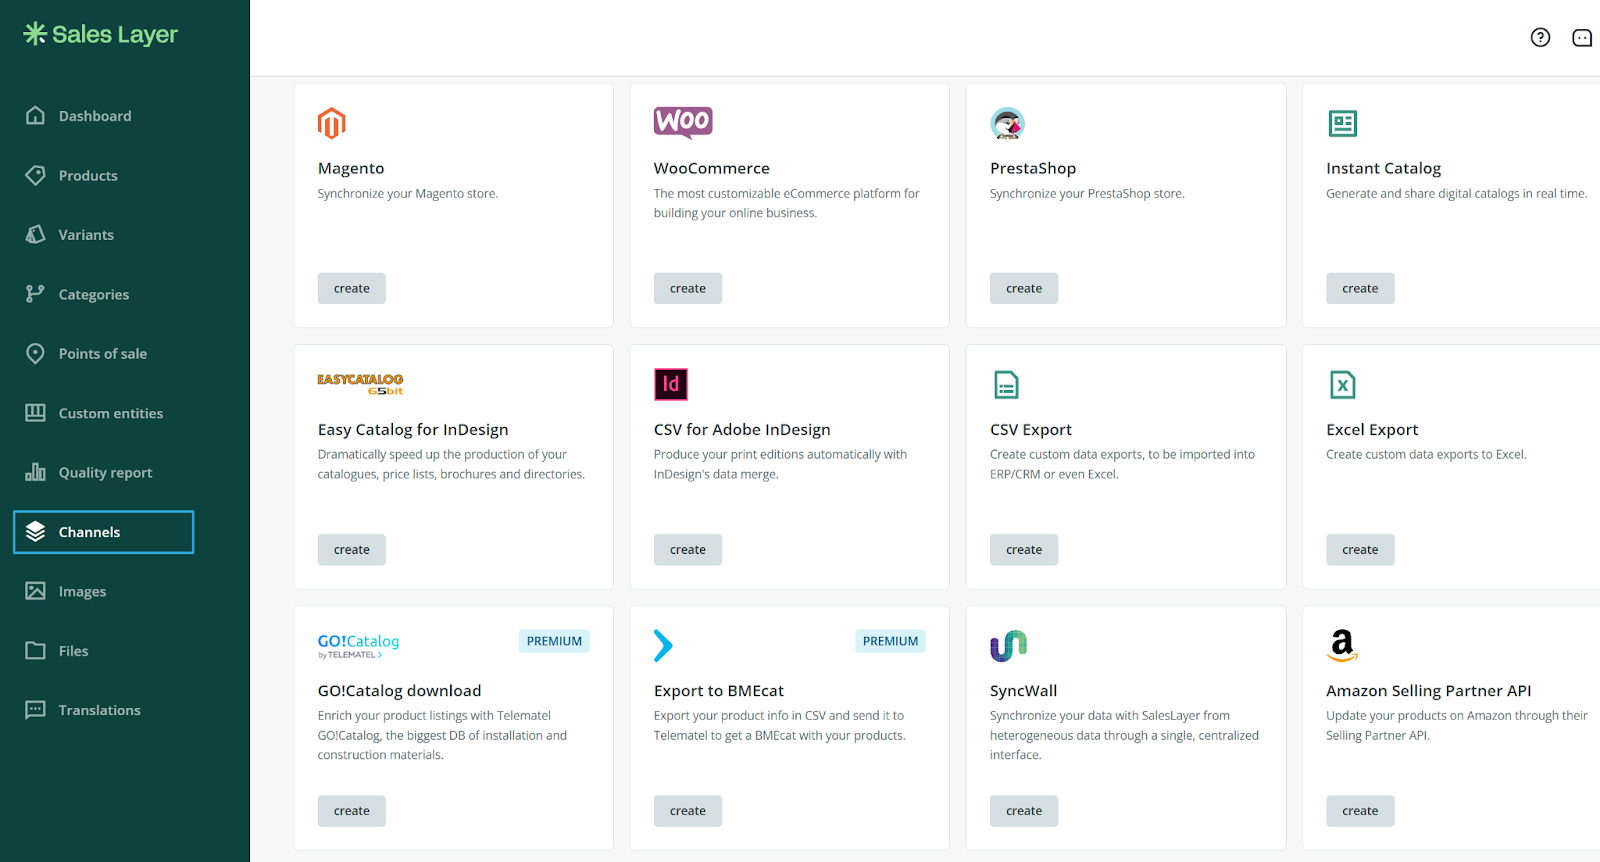Image resolution: width=1600 pixels, height=862 pixels.
Task: Create a SyncWall channel
Action: 1024,811
